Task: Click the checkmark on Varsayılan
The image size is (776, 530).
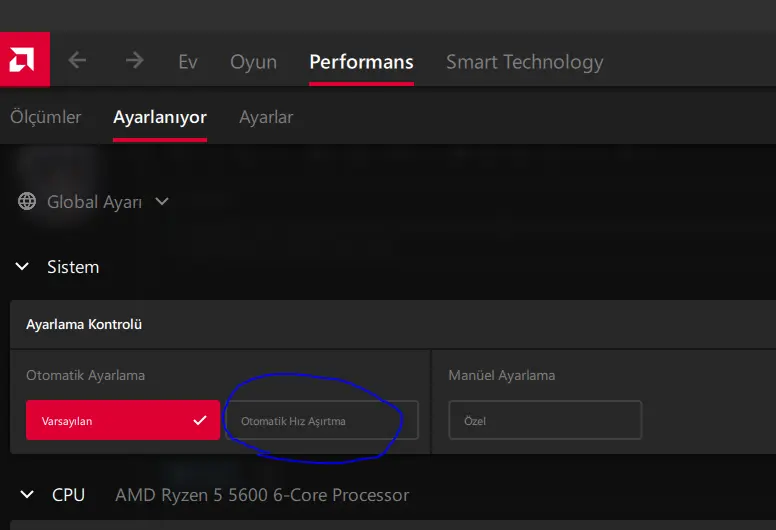Action: pos(200,420)
